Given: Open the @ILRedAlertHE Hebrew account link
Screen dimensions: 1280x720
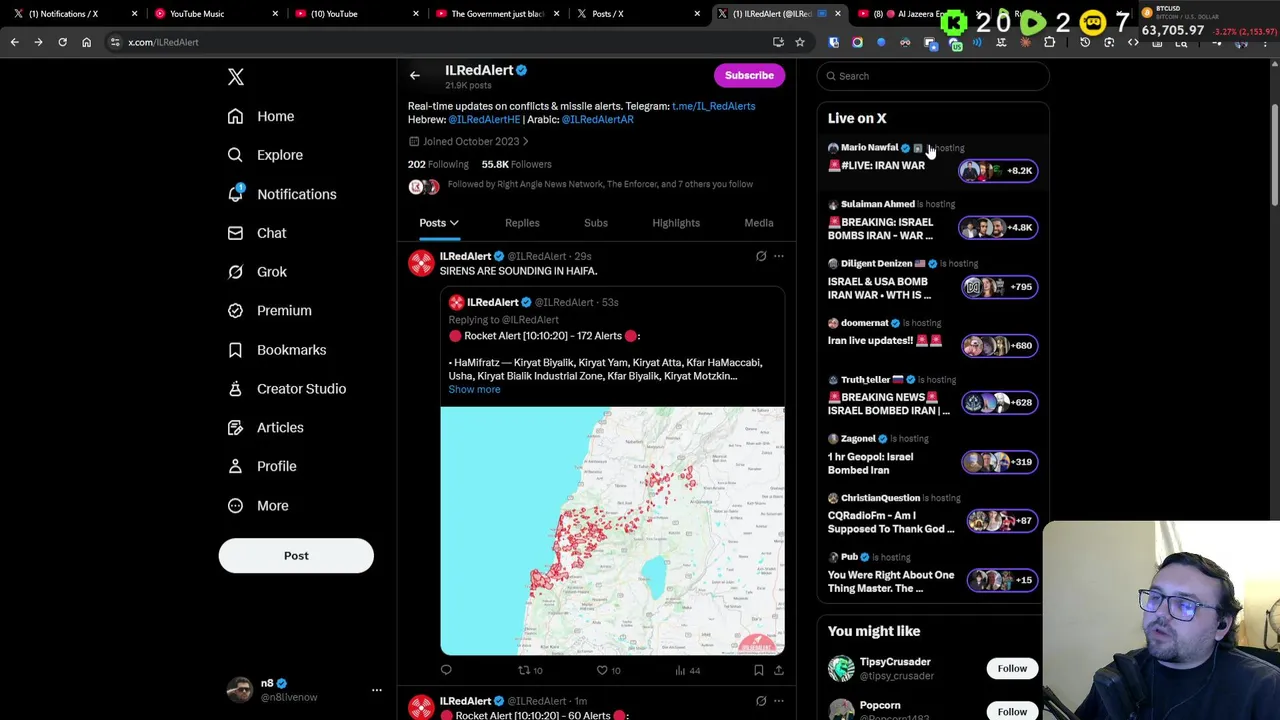Looking at the screenshot, I should pos(484,119).
